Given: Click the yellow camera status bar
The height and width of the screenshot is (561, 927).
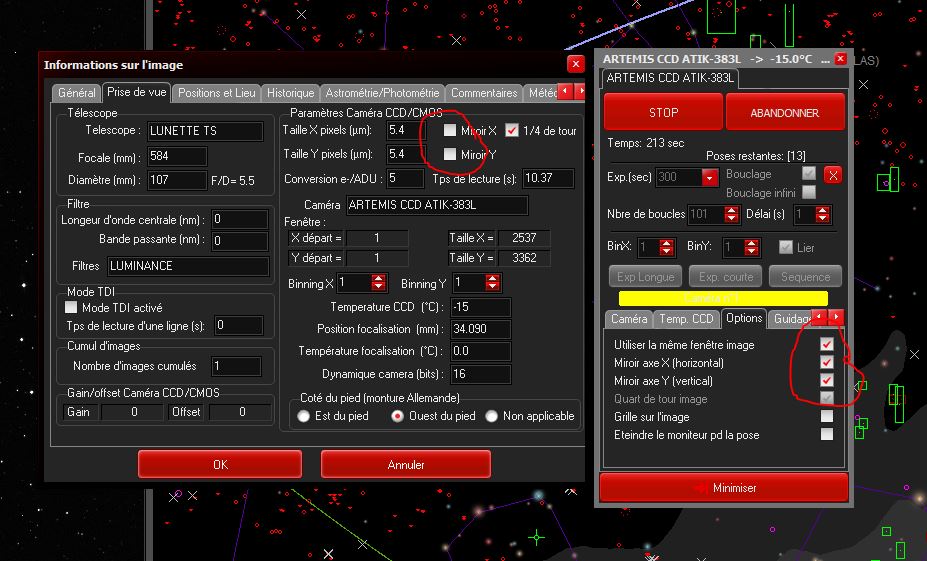Looking at the screenshot, I should click(x=723, y=298).
